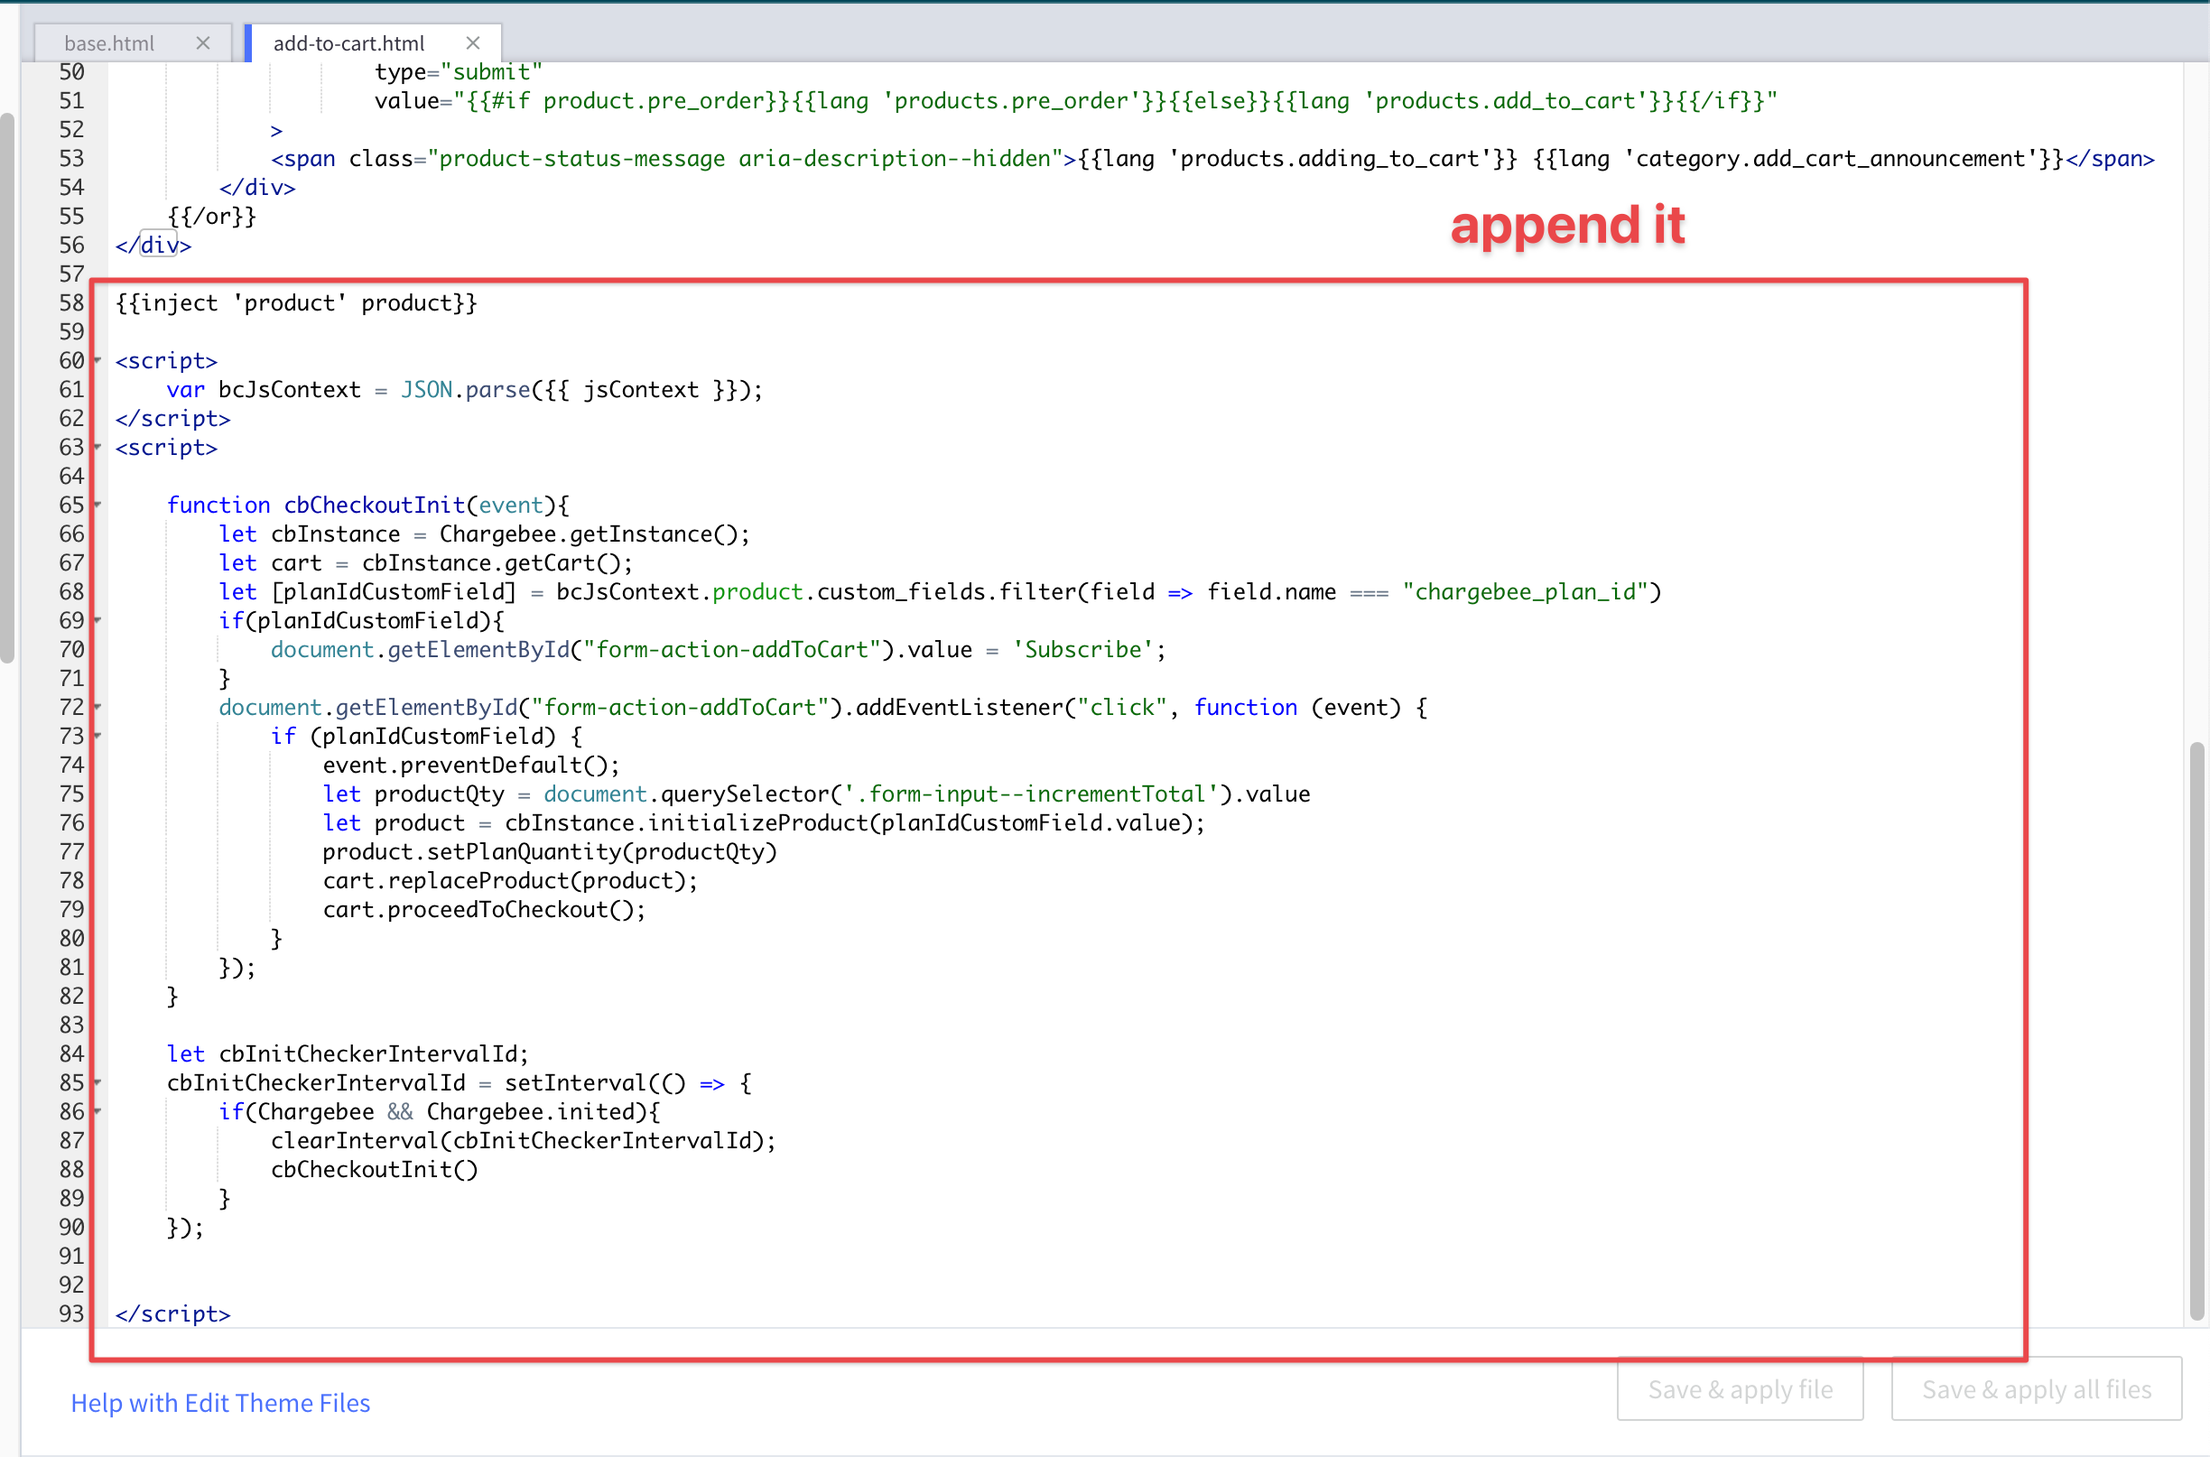
Task: Click the left panel scrollbar handle
Action: 7,388
